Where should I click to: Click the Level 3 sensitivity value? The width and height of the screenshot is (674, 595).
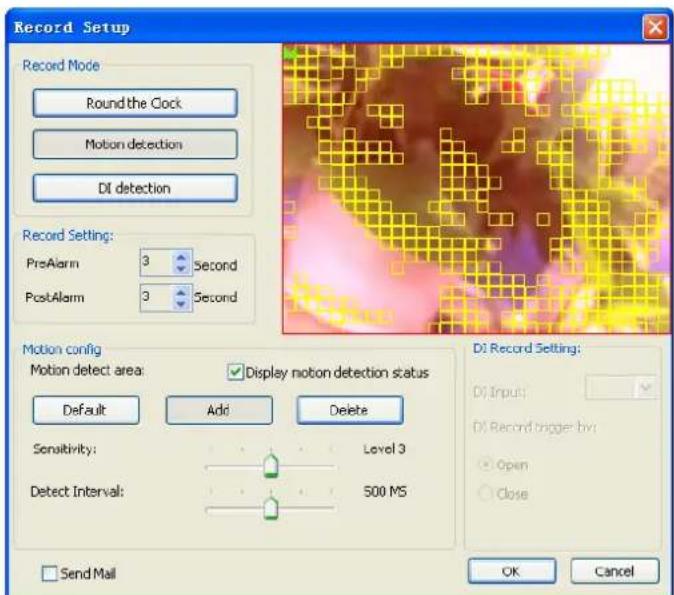click(384, 449)
